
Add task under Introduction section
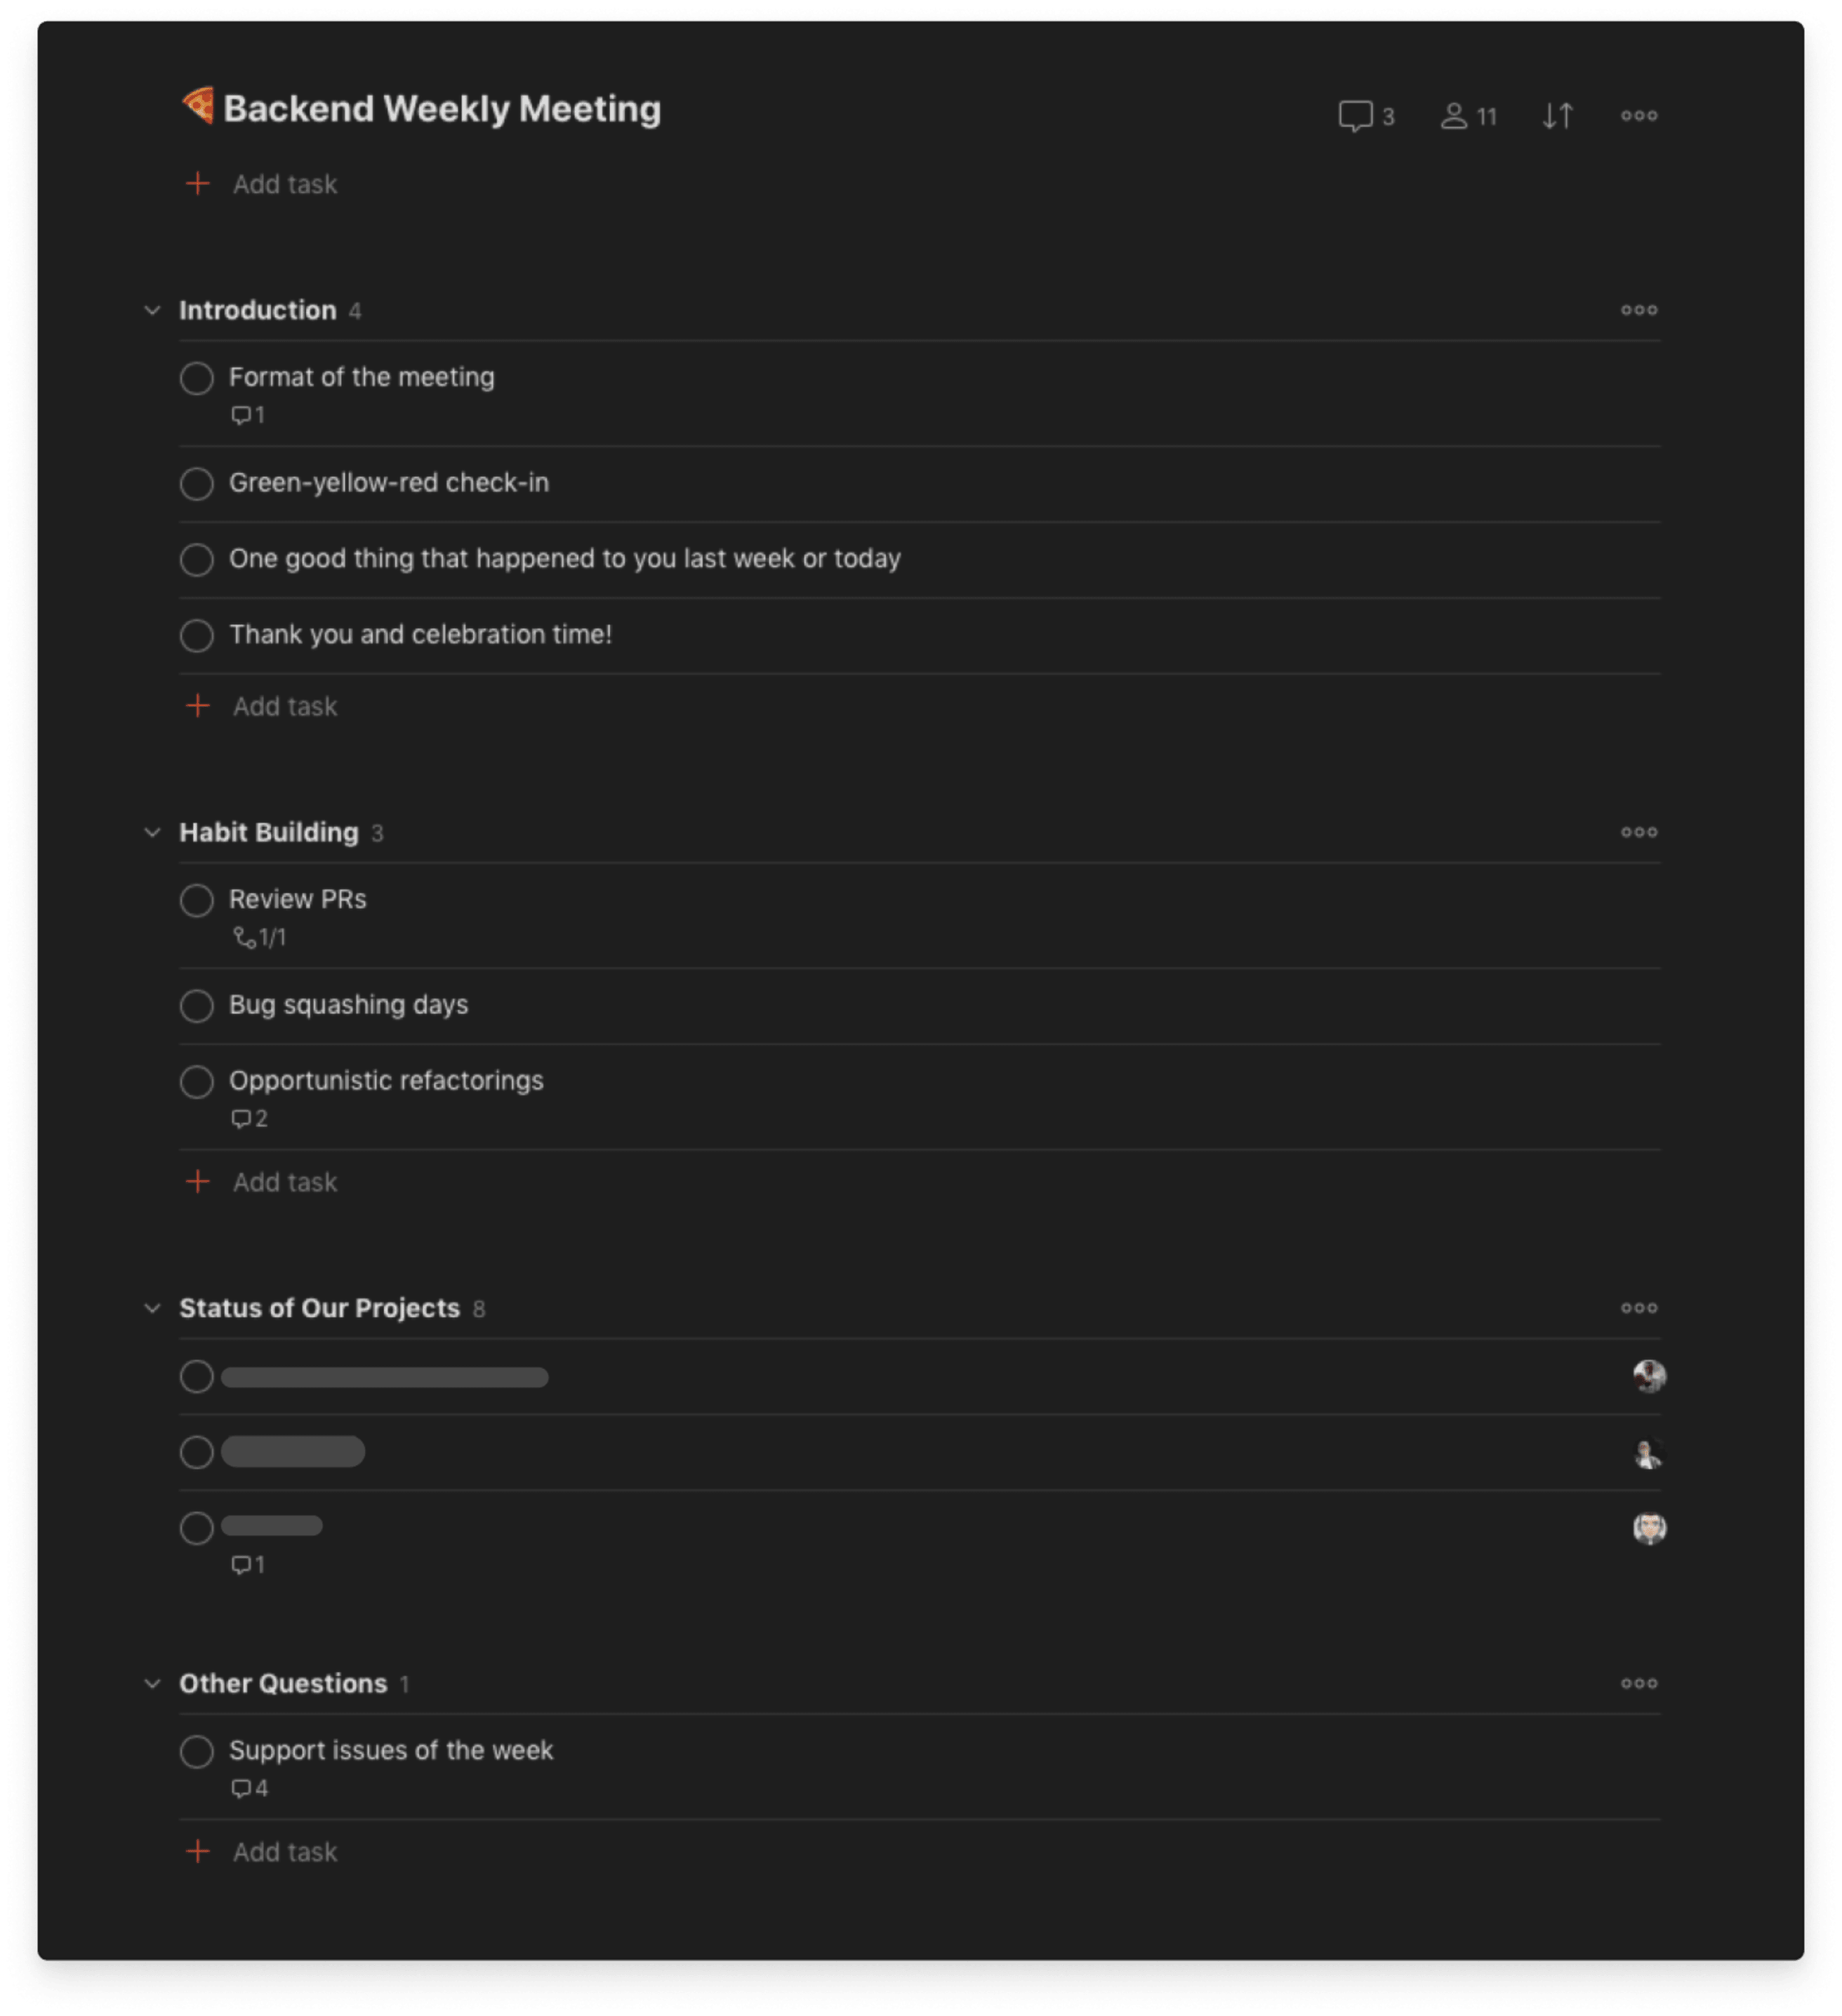(262, 706)
